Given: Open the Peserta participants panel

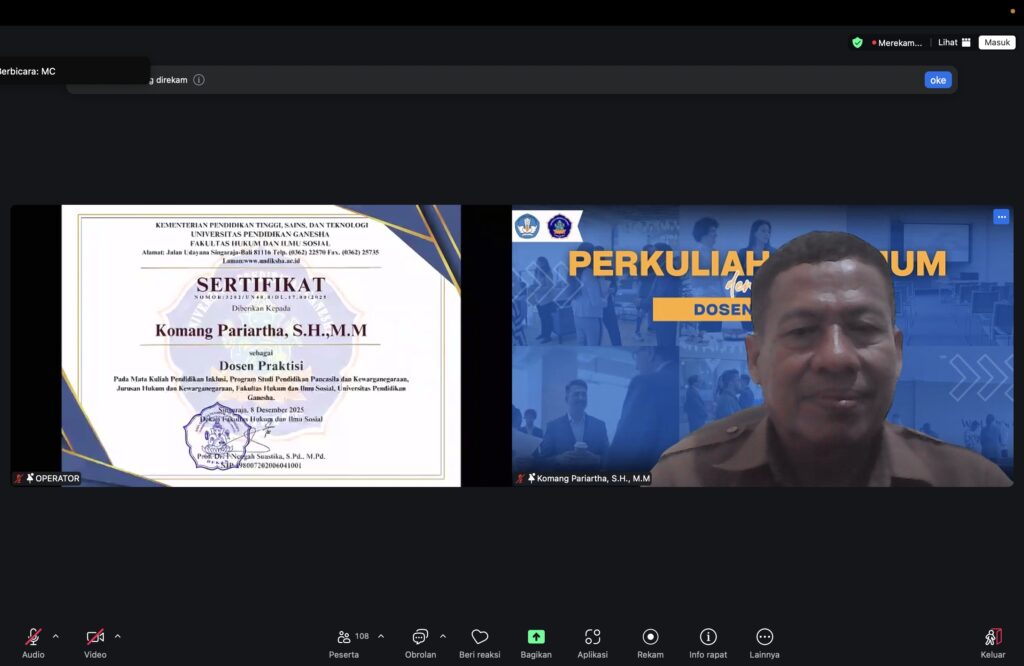Looking at the screenshot, I should (x=344, y=637).
